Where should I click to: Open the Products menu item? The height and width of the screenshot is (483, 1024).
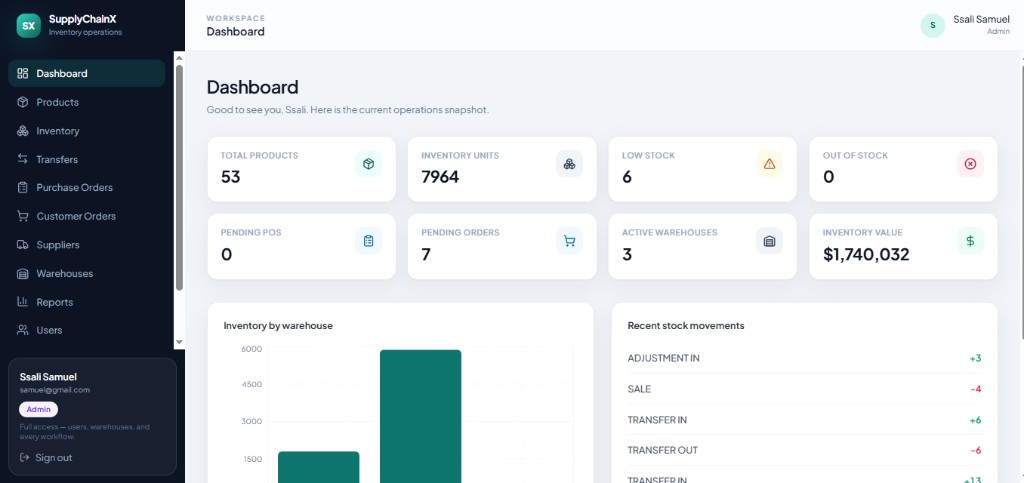[87, 102]
